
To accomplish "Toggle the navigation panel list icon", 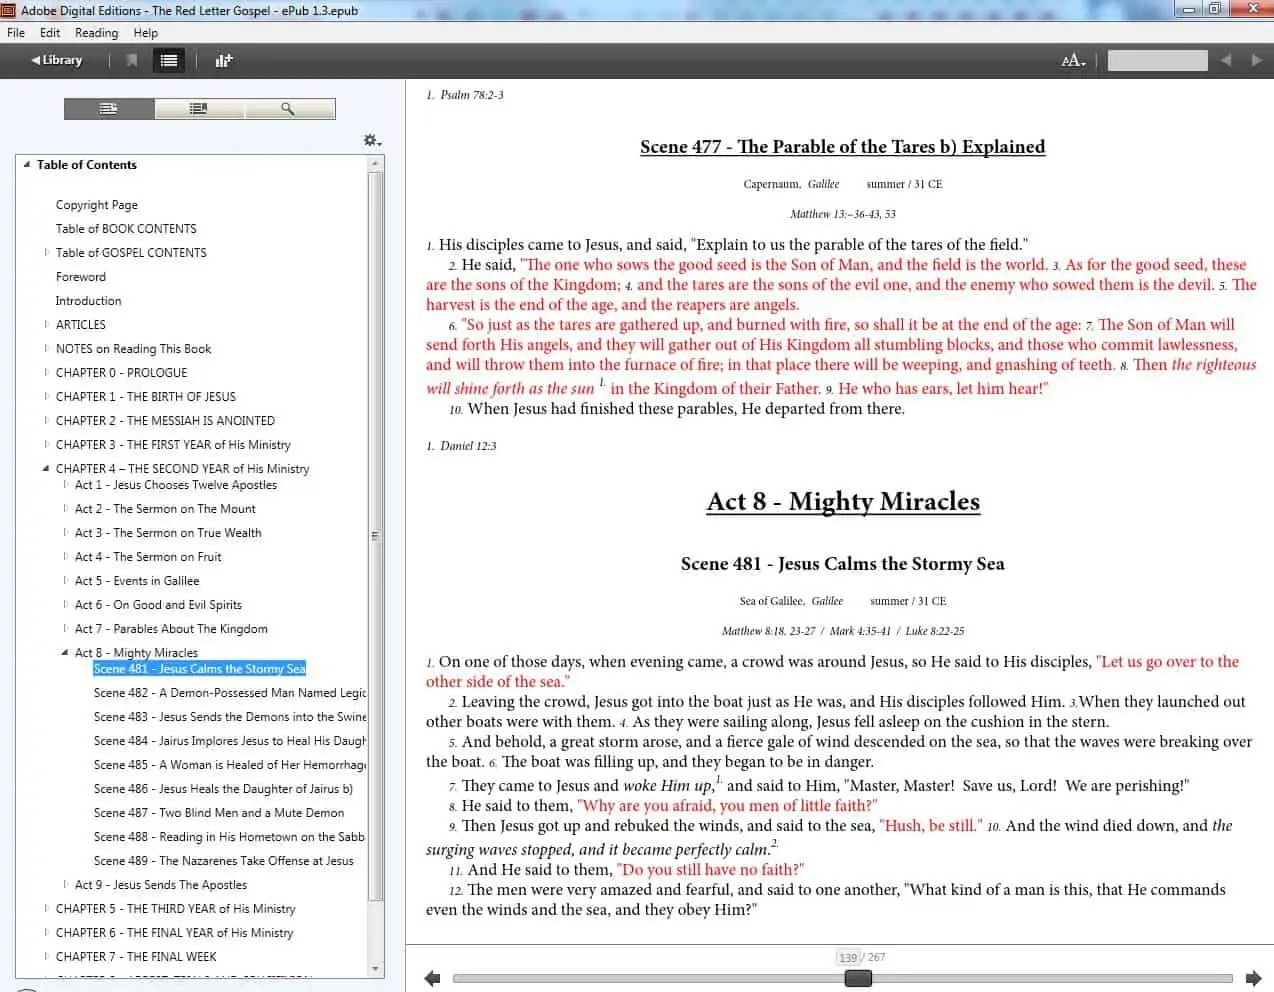I will [169, 61].
